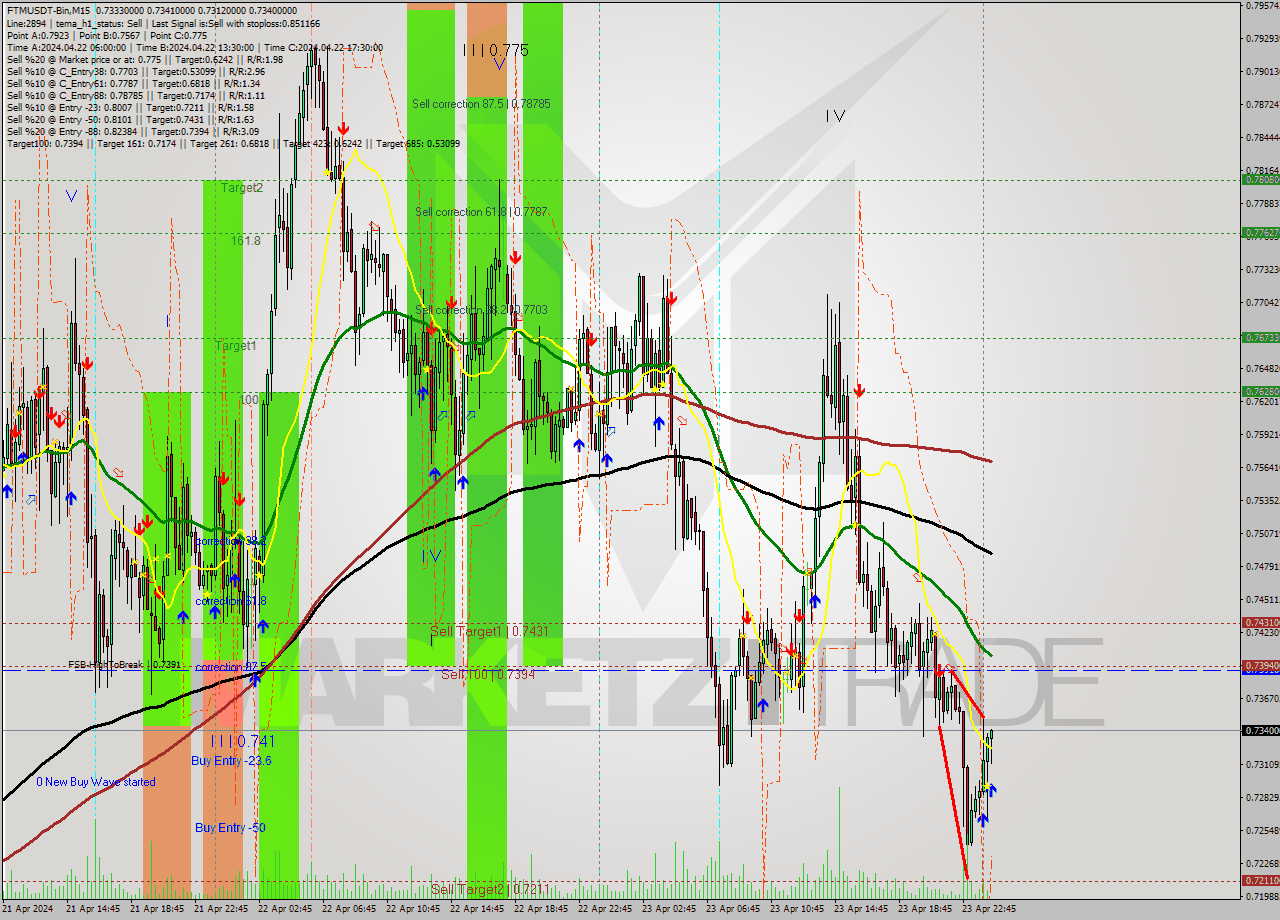Image resolution: width=1280 pixels, height=920 pixels.
Task: Click the '21 Apr 22:45' time axis label
Action: click(x=221, y=909)
